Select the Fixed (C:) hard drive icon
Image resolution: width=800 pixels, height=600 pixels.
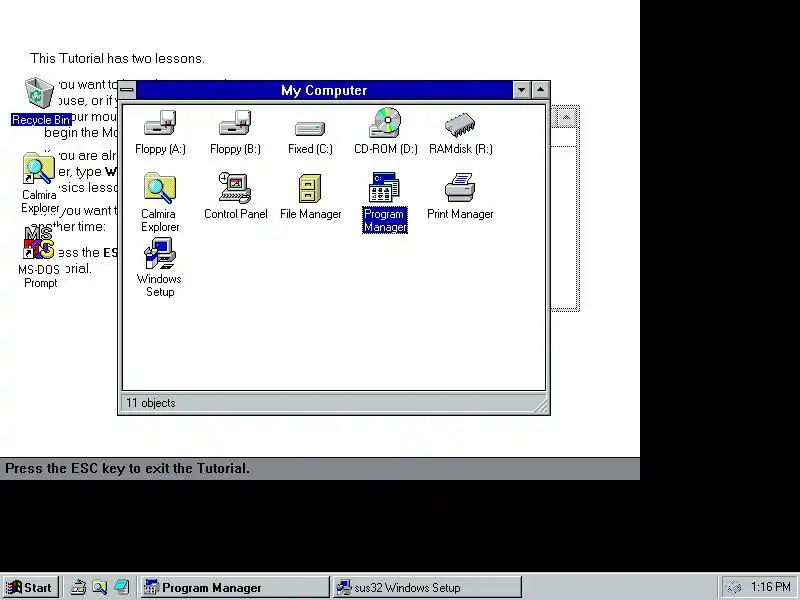pyautogui.click(x=310, y=137)
